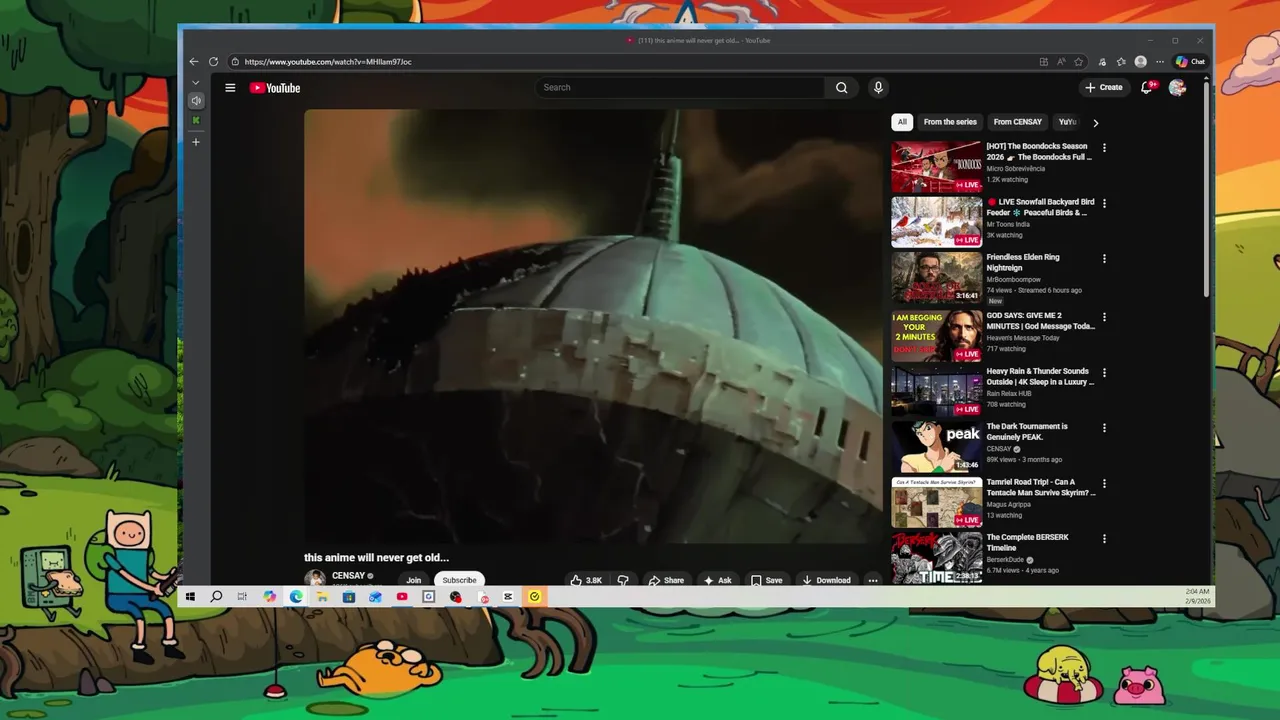Open the Snowfall Backyard Bird Feeder thumbnail
The width and height of the screenshot is (1280, 720).
pyautogui.click(x=936, y=222)
